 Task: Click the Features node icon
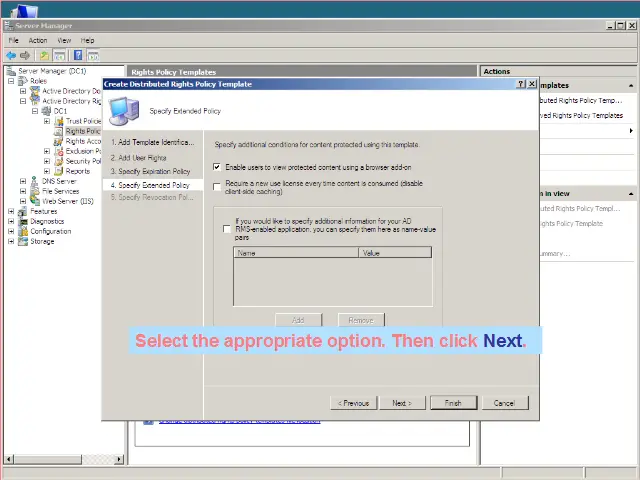pos(23,211)
